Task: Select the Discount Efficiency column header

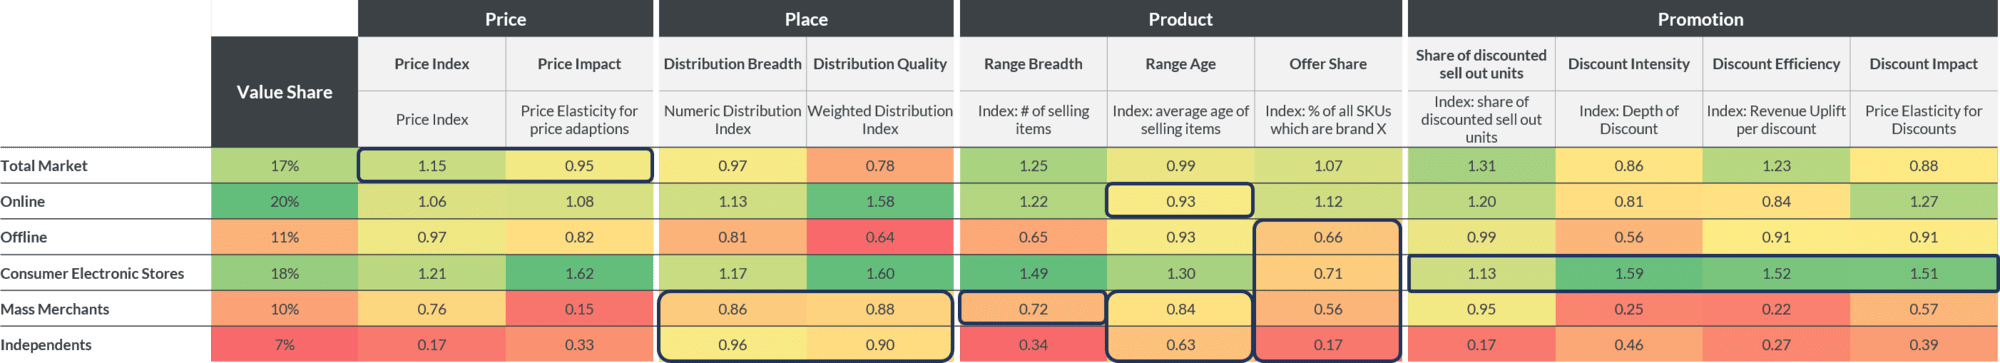Action: tap(1776, 64)
